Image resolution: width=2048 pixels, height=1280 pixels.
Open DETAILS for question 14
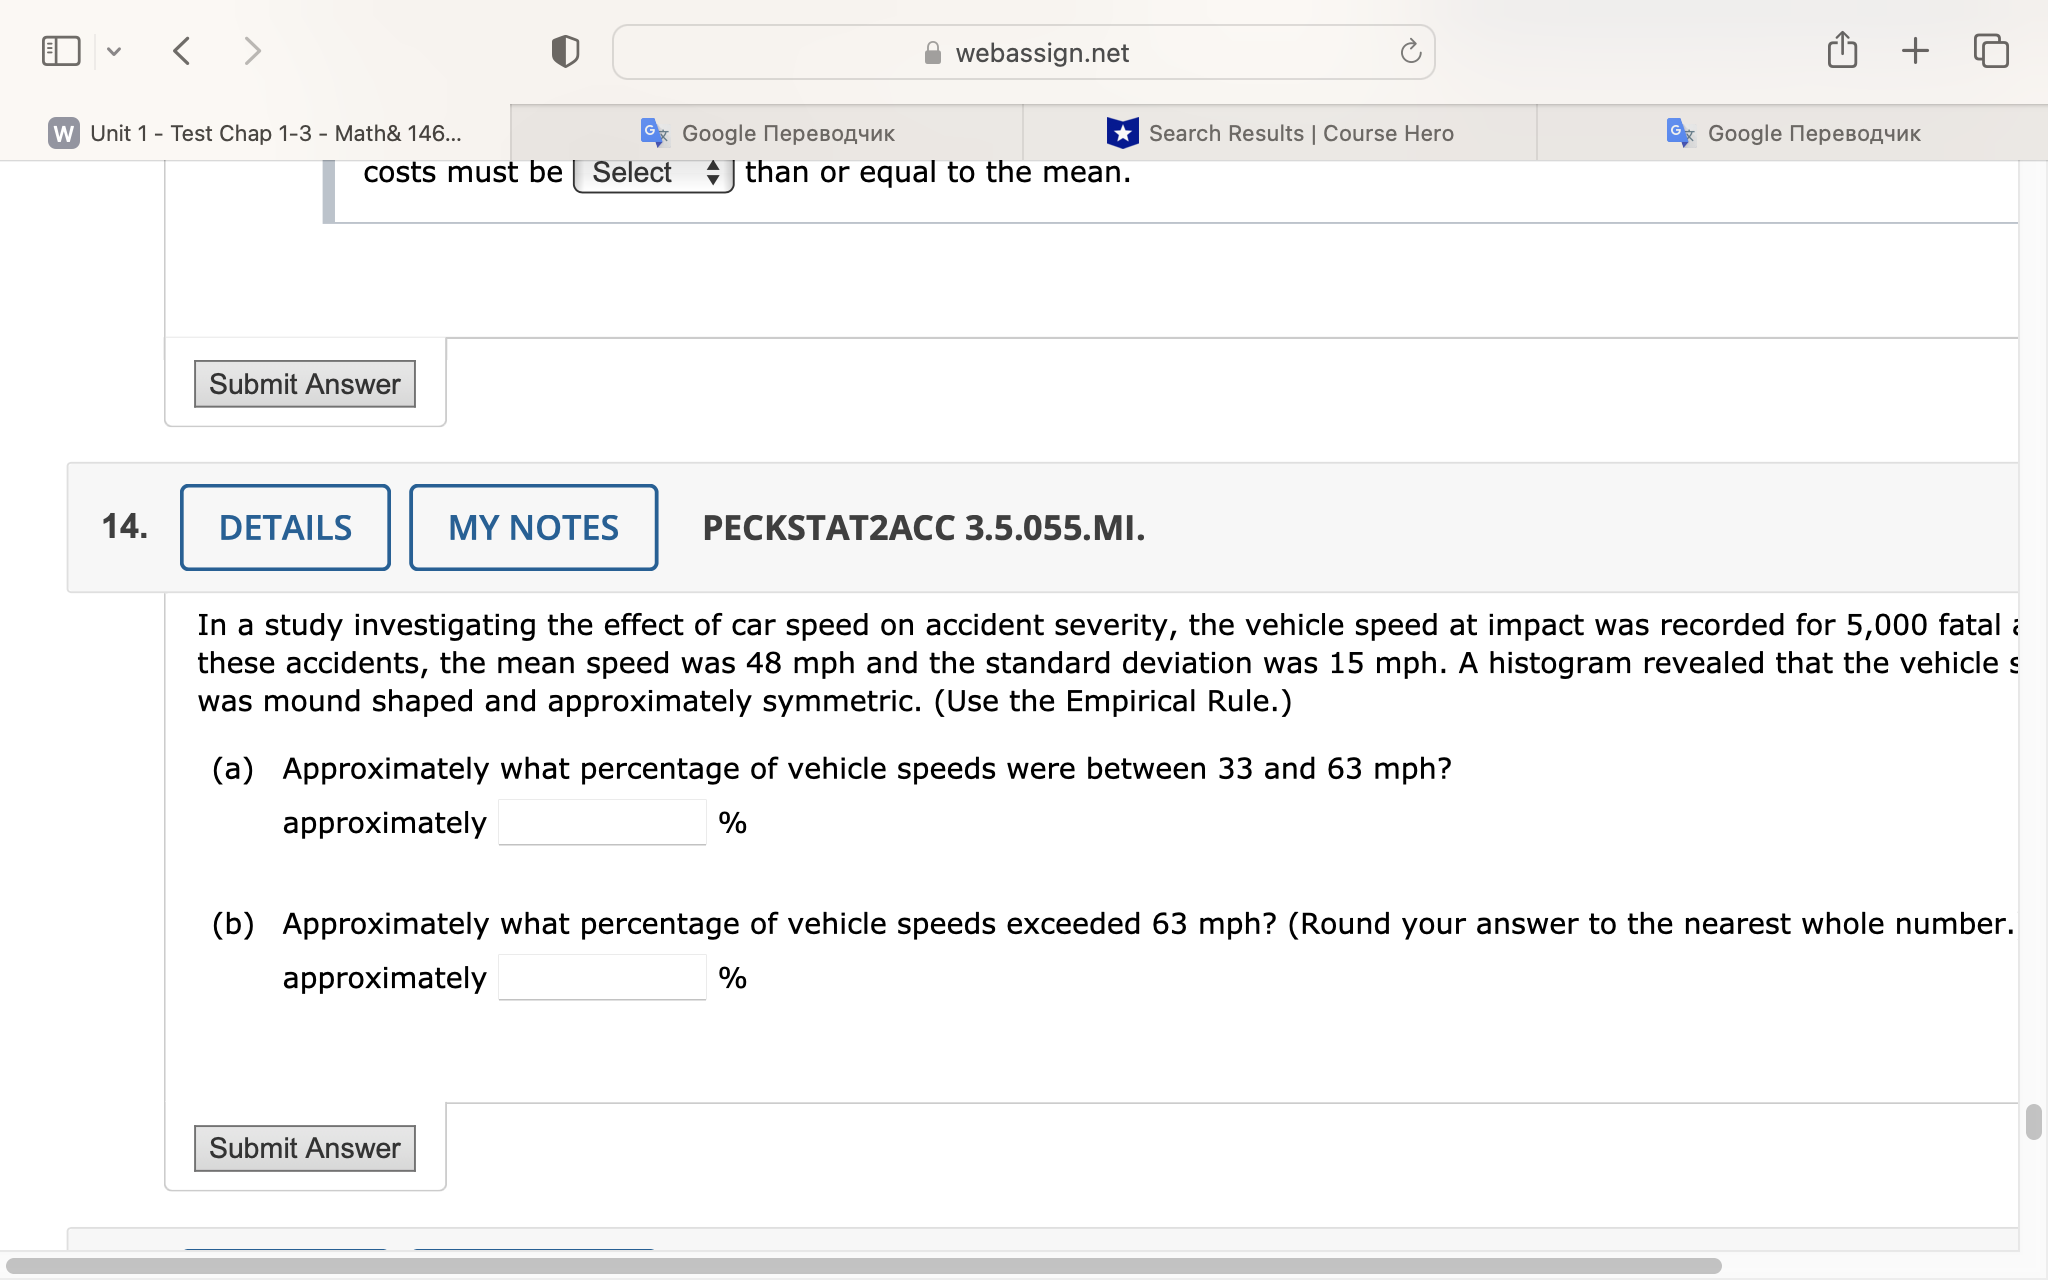pyautogui.click(x=285, y=527)
